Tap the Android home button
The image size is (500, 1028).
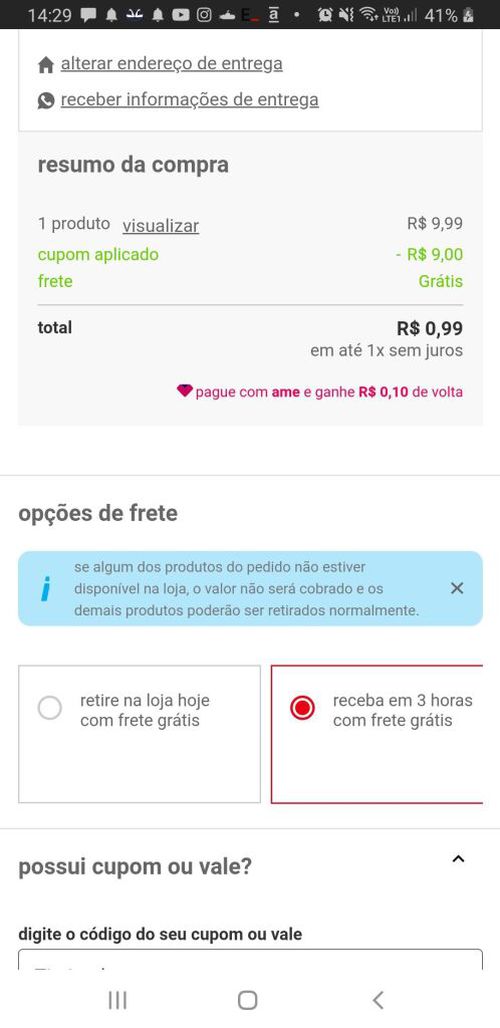tap(247, 1000)
